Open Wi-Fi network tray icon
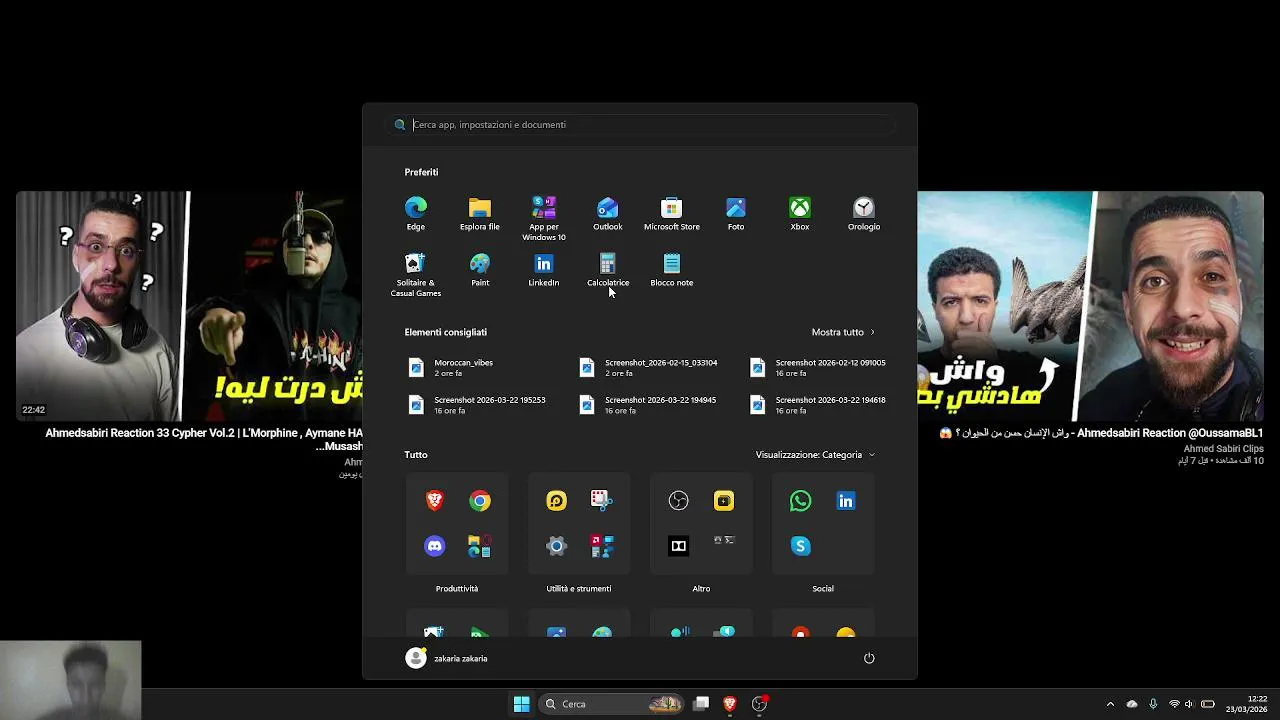 1174,704
